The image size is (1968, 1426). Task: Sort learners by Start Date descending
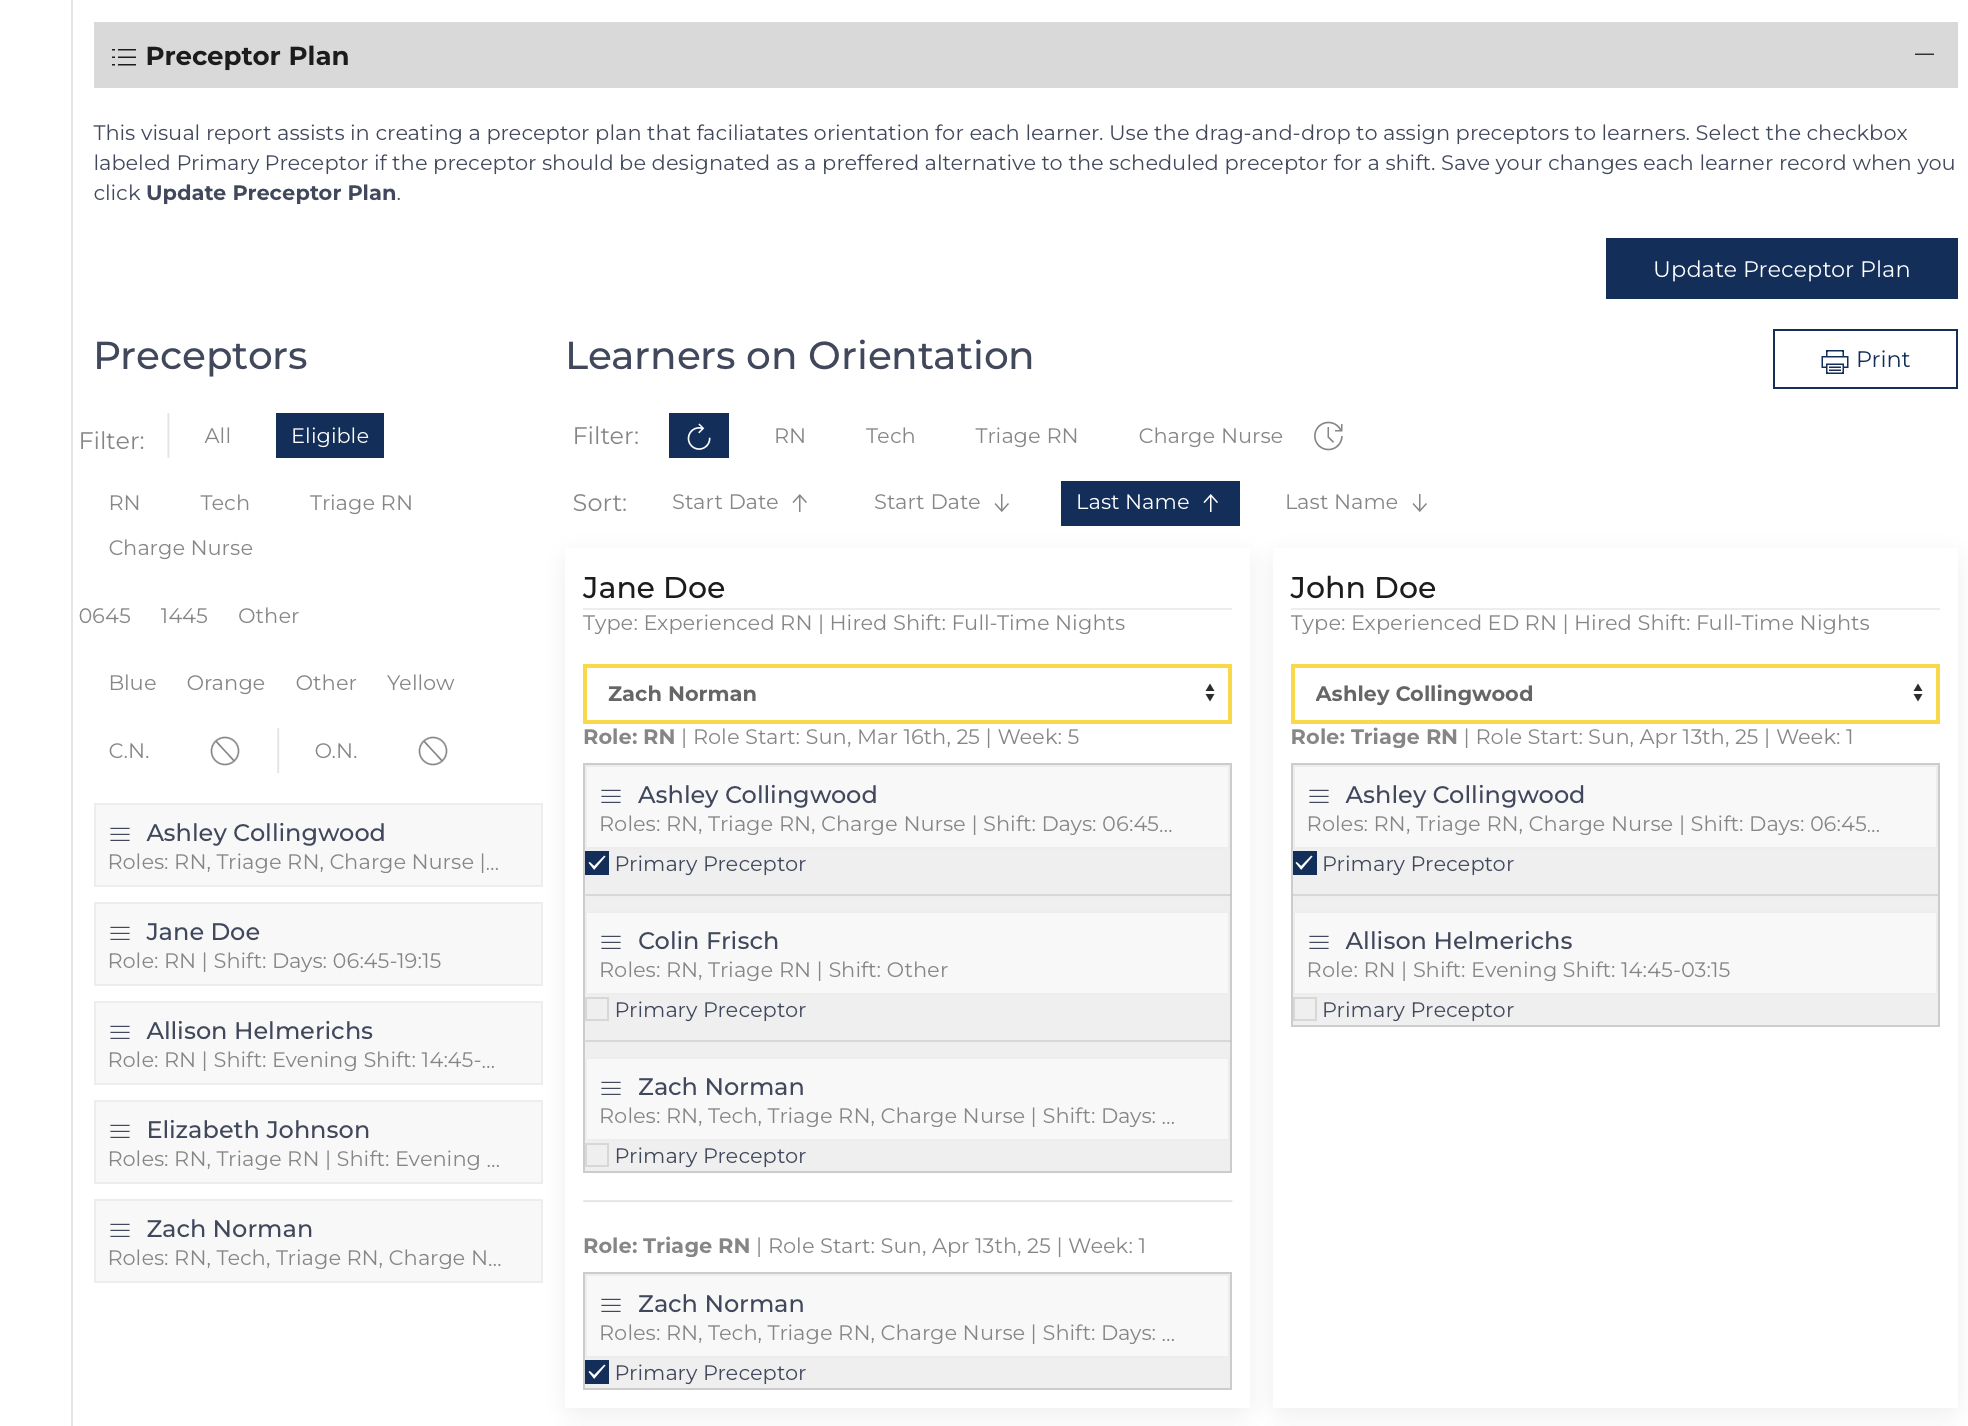[x=942, y=502]
